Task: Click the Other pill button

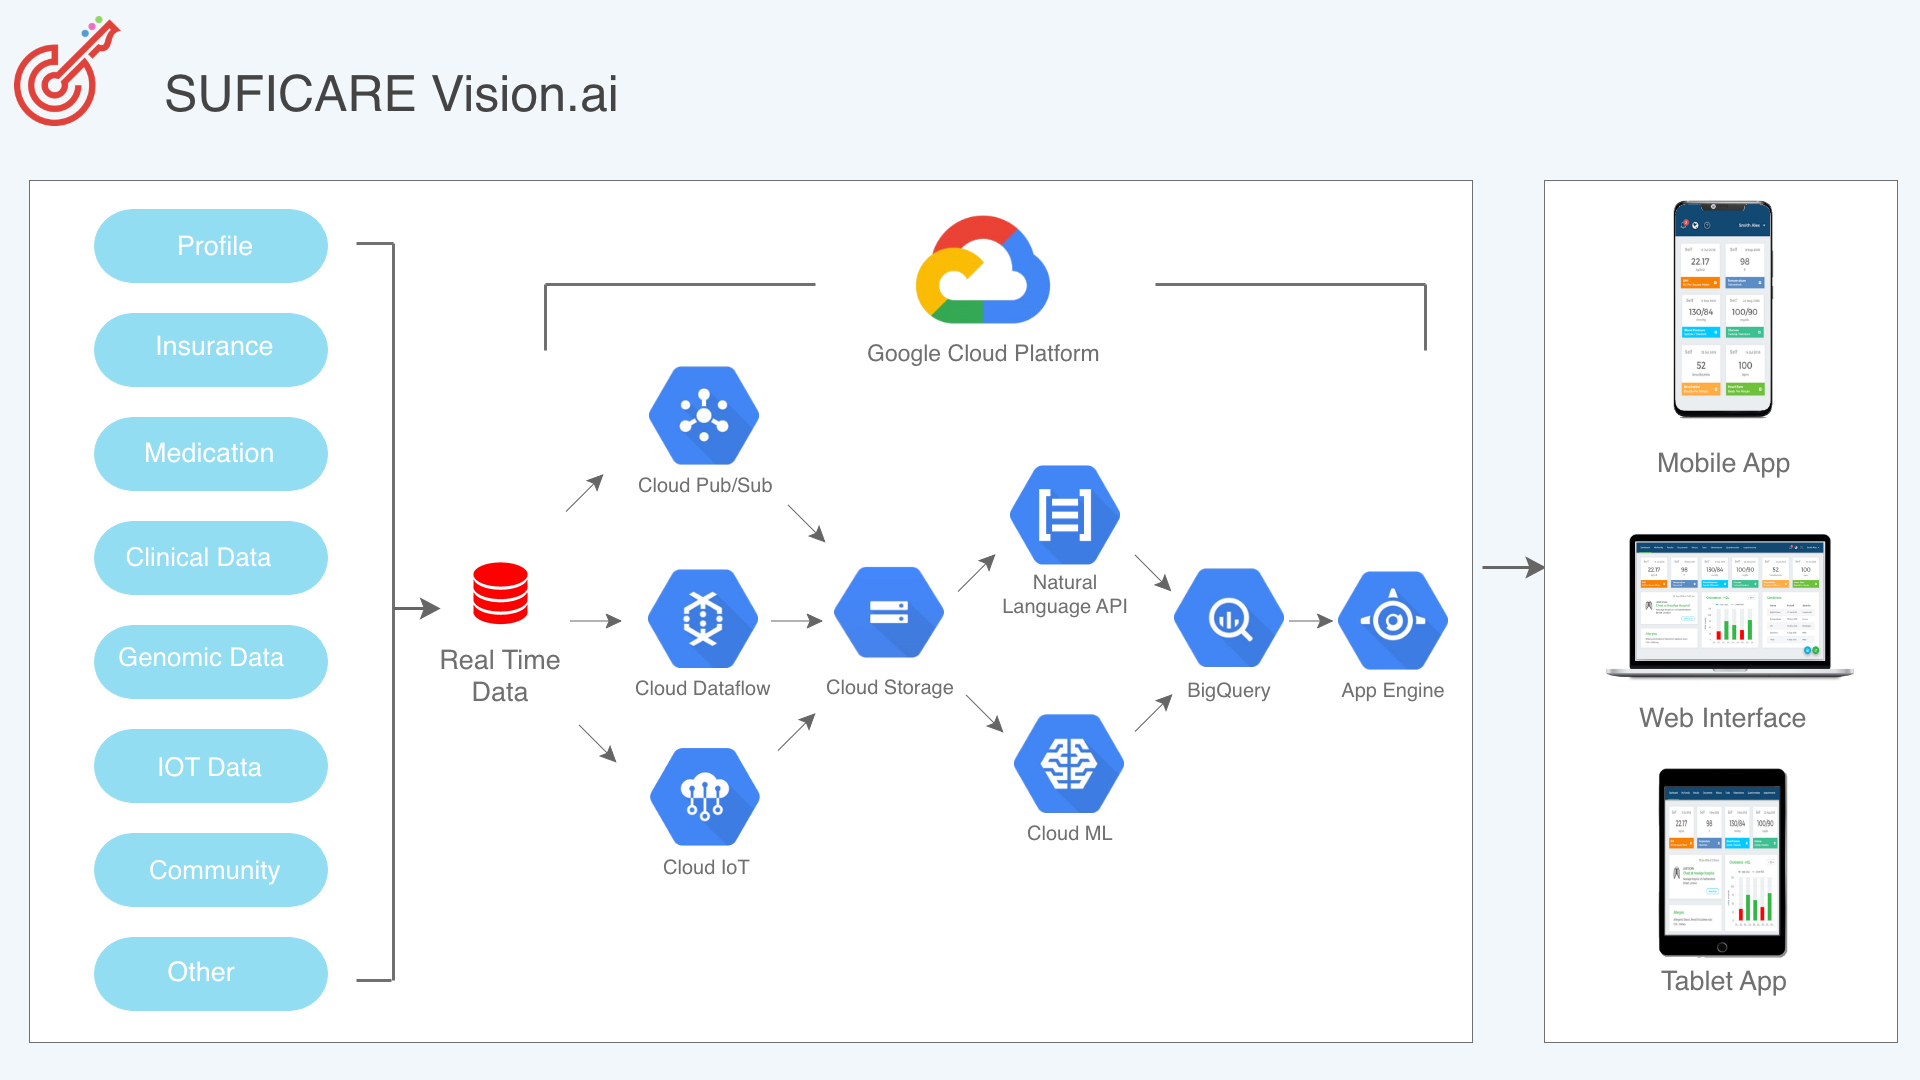Action: pyautogui.click(x=211, y=974)
